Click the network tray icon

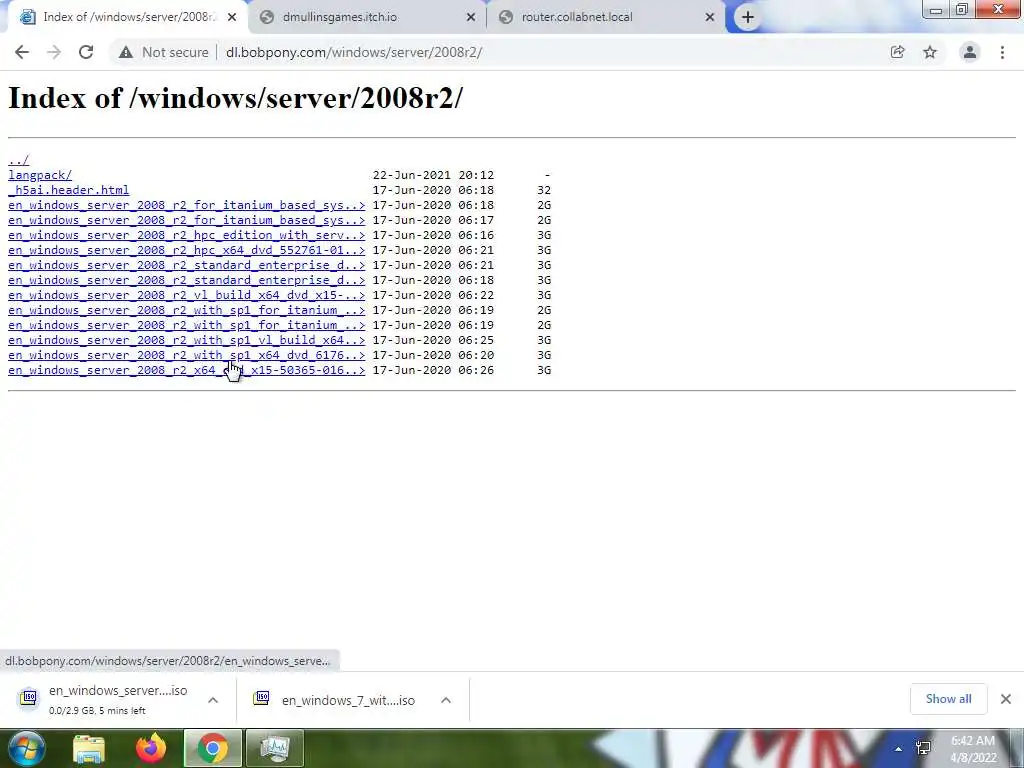[x=923, y=748]
